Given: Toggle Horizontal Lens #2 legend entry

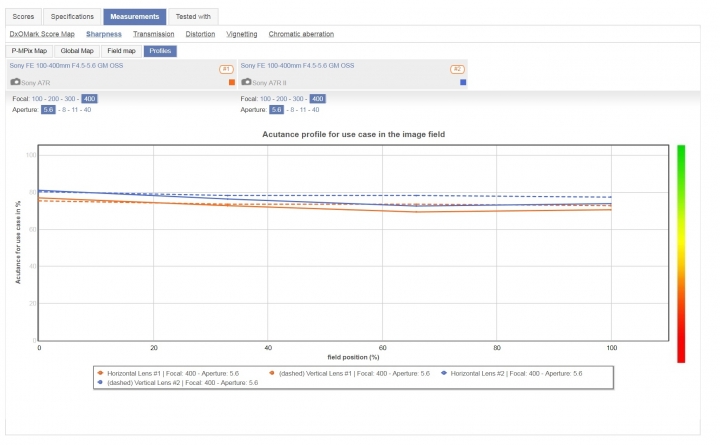Looking at the screenshot, I should point(512,373).
